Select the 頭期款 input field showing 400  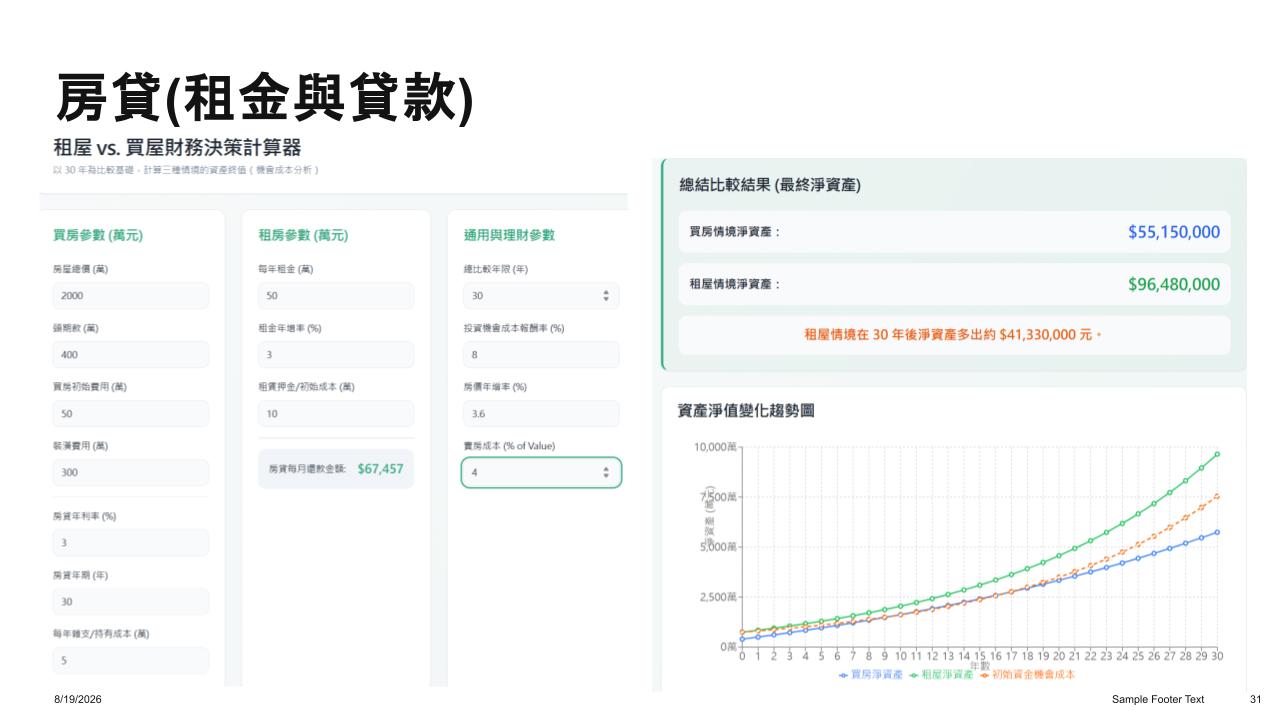[131, 355]
